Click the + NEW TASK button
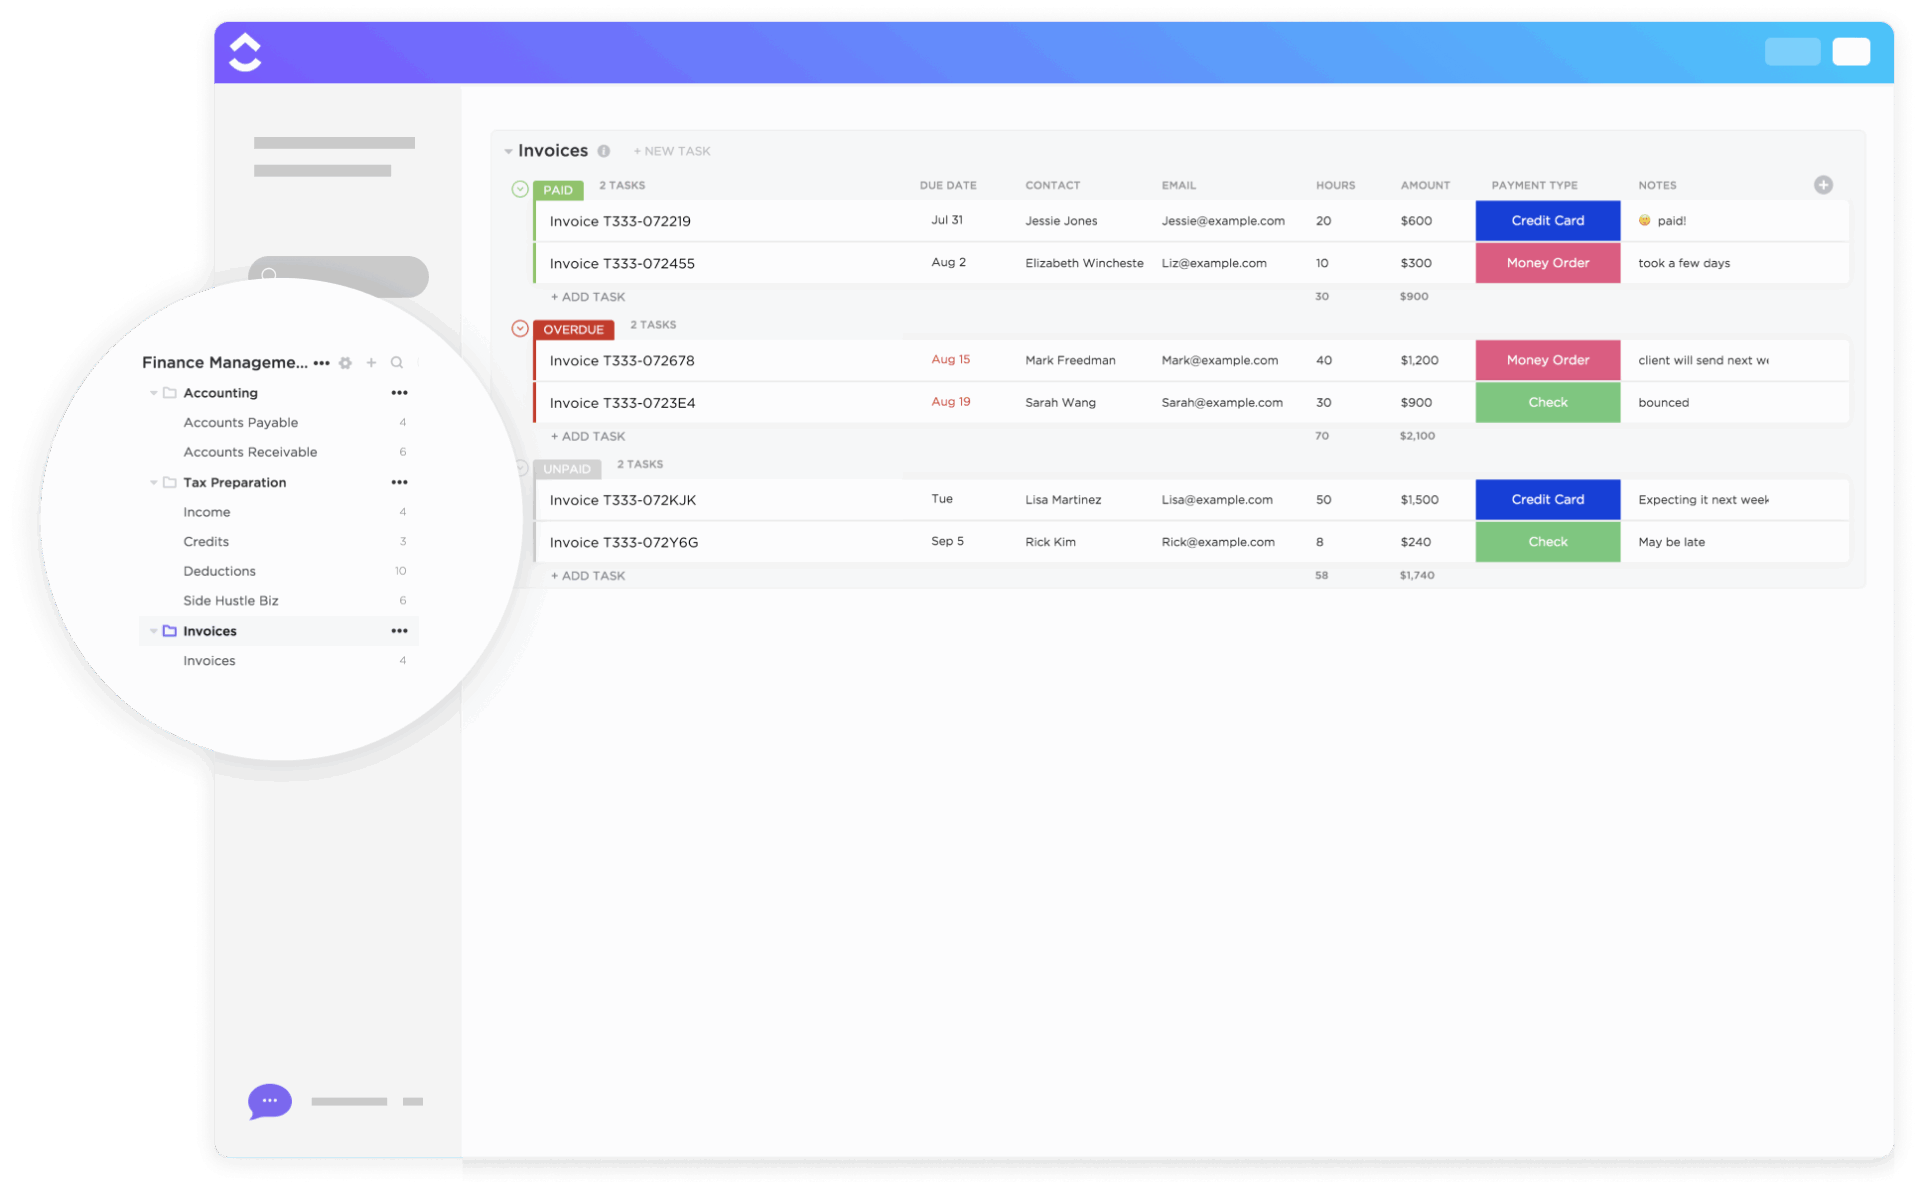Screen dimensions: 1920x1187 pos(672,151)
